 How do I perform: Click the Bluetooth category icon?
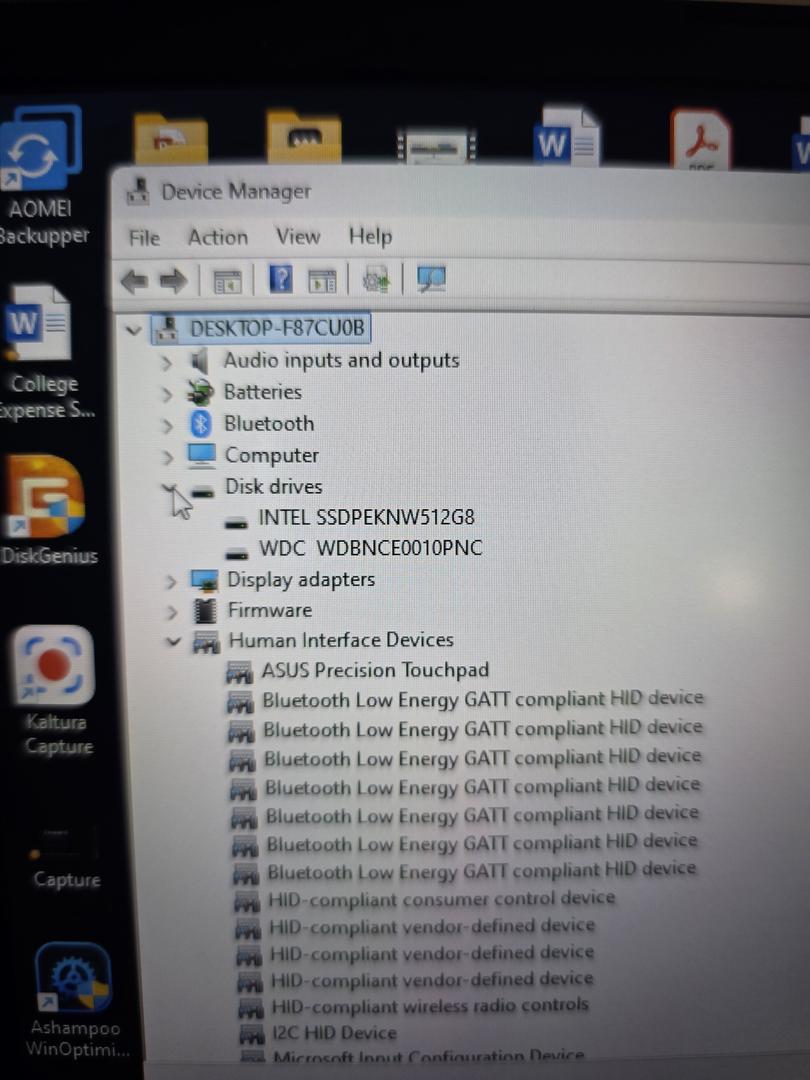(x=200, y=424)
